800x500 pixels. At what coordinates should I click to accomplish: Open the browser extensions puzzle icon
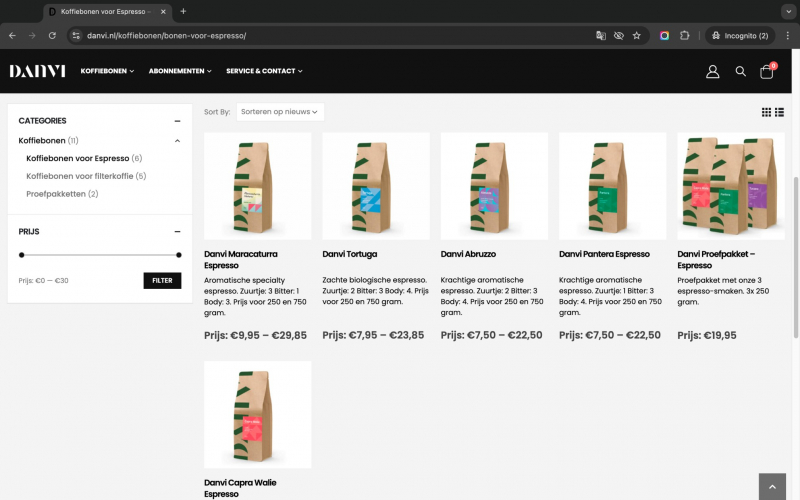tap(684, 36)
